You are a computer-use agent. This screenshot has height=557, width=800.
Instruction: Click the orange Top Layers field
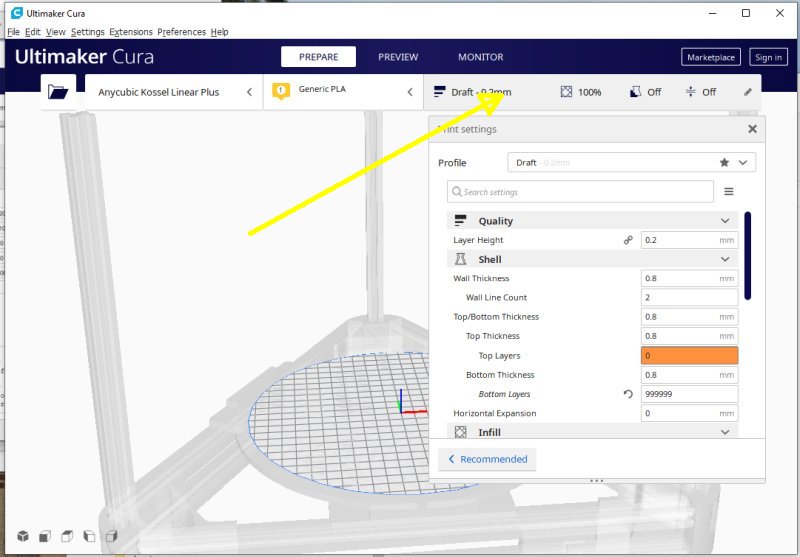(689, 356)
